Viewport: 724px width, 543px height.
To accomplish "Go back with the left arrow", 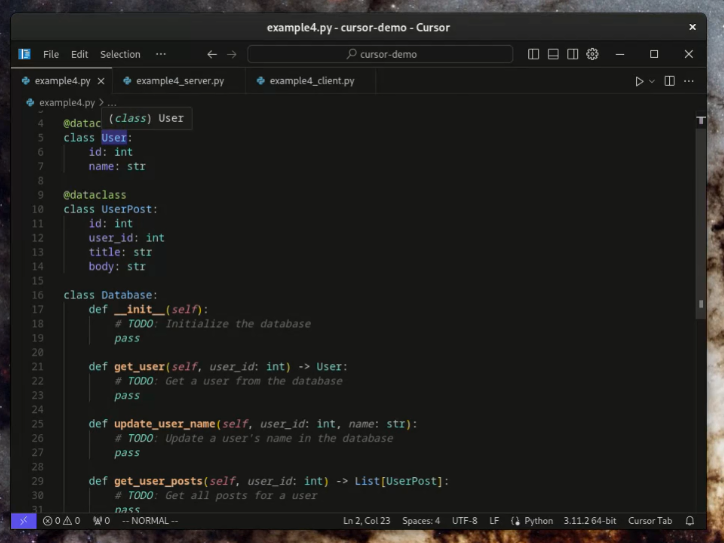I will pyautogui.click(x=212, y=54).
